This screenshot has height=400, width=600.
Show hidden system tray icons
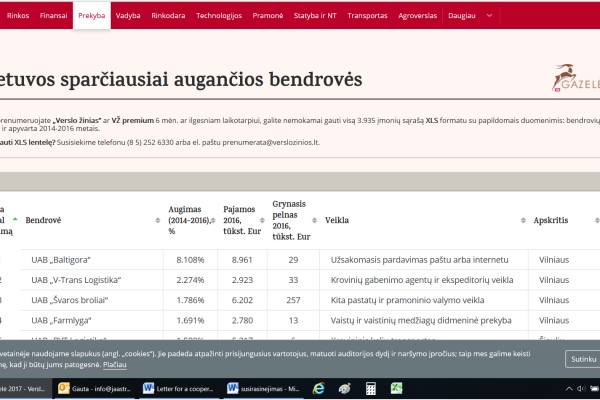569,389
